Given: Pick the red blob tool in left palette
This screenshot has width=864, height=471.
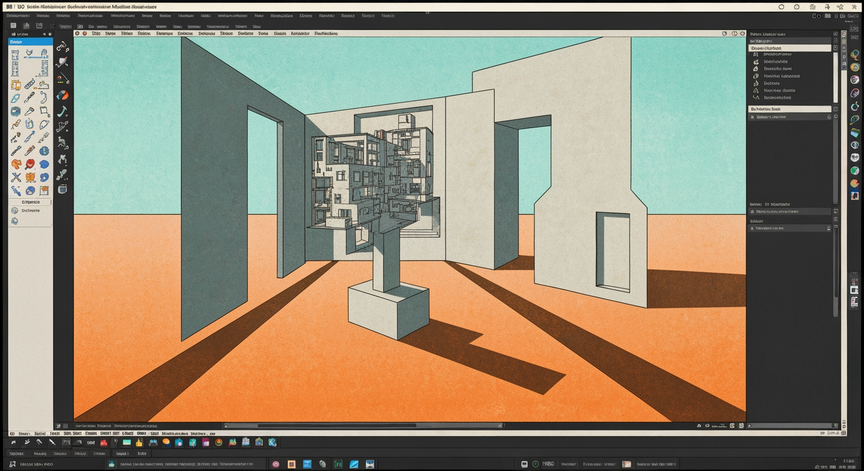Looking at the screenshot, I should (x=30, y=164).
